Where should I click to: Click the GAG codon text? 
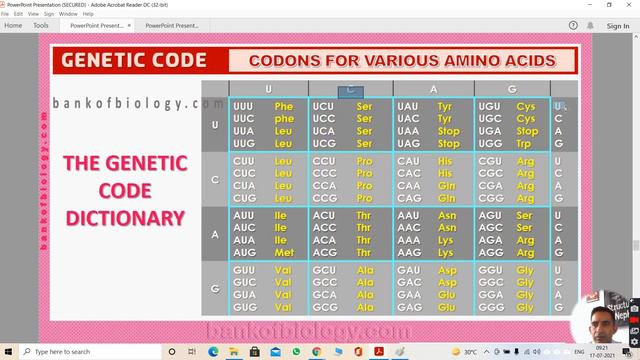409,307
